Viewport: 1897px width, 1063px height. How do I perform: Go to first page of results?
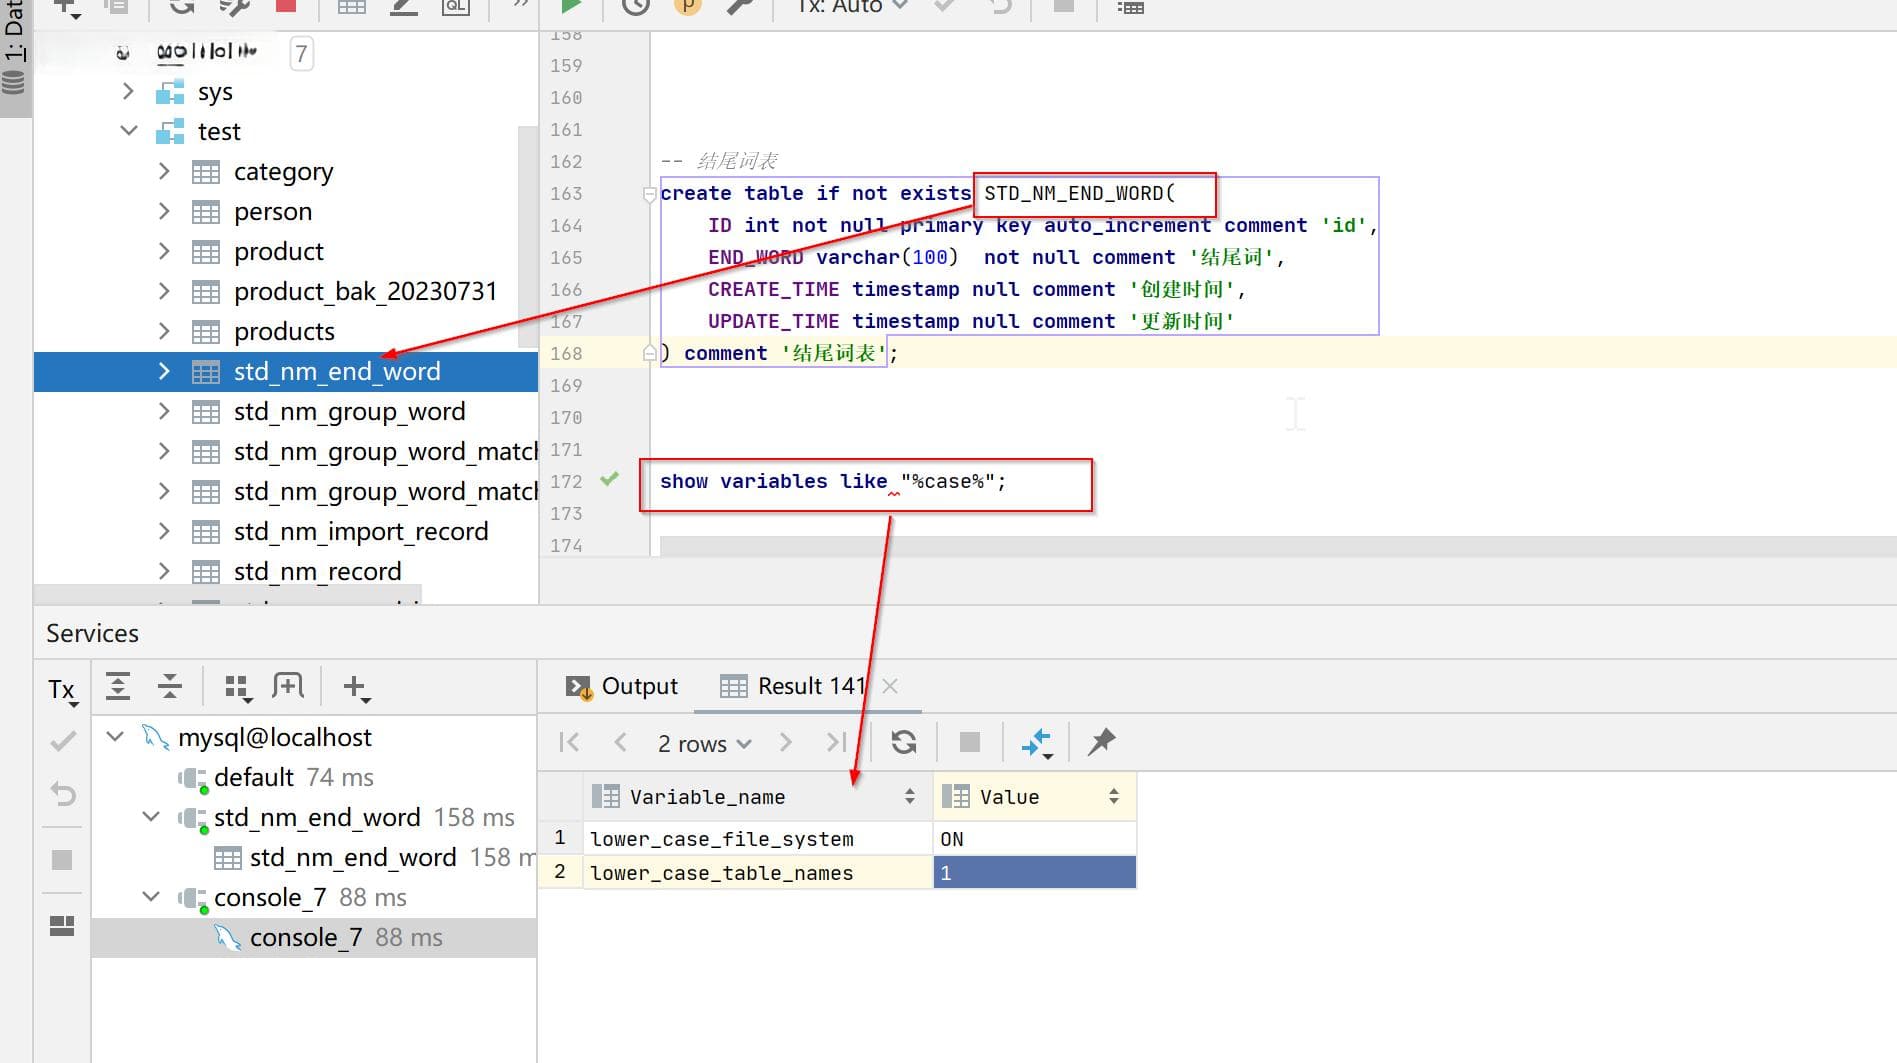569,742
